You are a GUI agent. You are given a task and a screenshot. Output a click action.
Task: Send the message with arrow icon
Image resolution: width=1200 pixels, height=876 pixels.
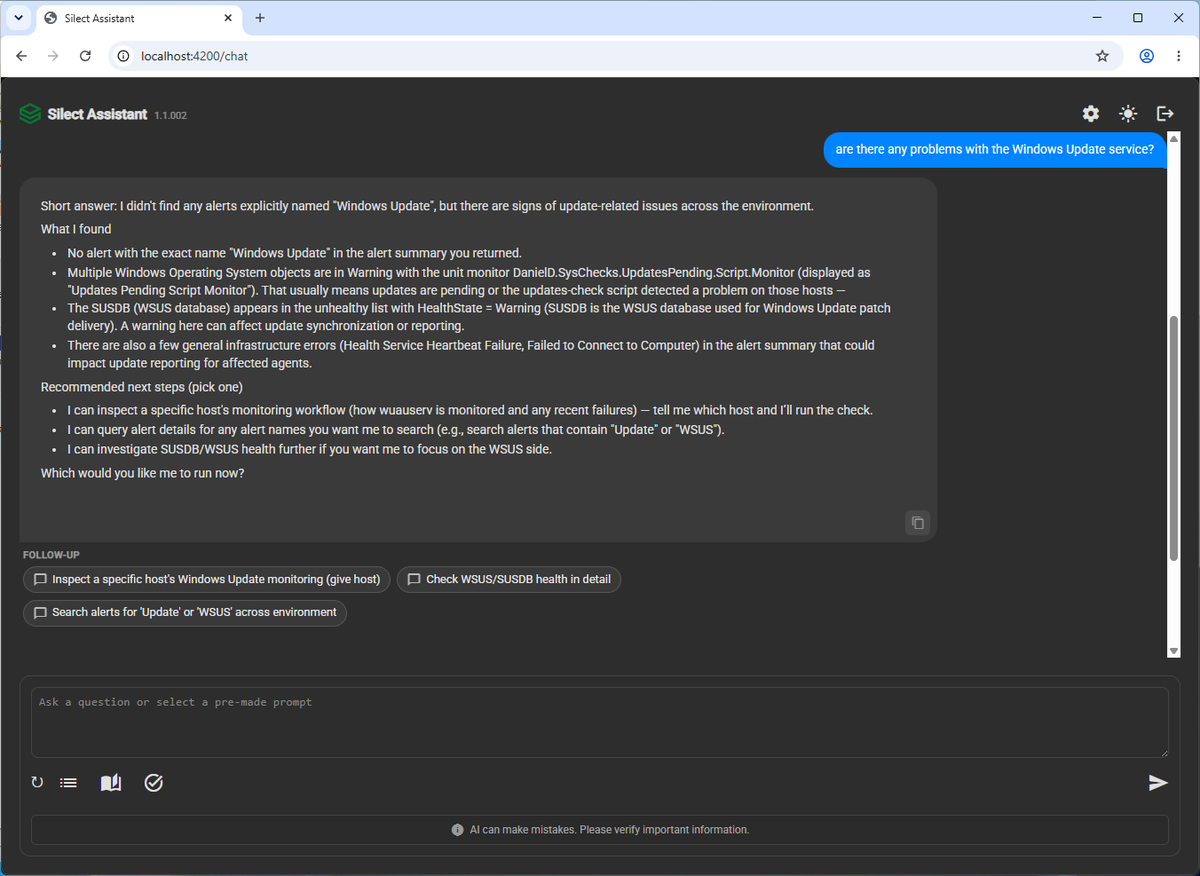pos(1158,783)
